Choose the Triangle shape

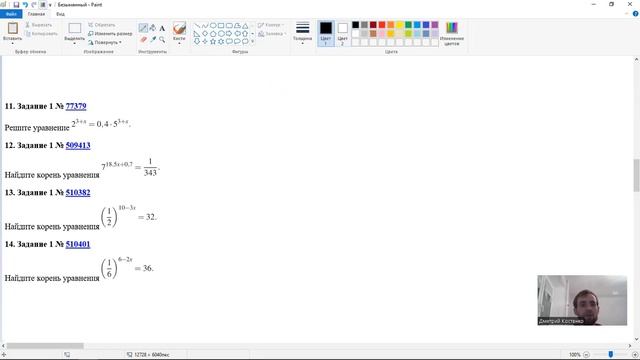click(245, 25)
